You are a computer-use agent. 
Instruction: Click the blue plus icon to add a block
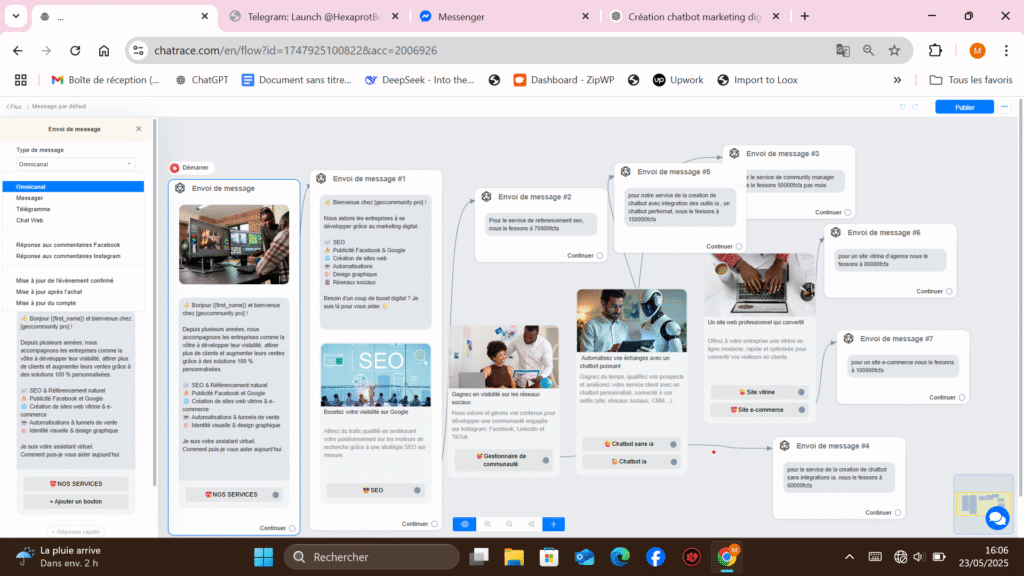coord(553,524)
